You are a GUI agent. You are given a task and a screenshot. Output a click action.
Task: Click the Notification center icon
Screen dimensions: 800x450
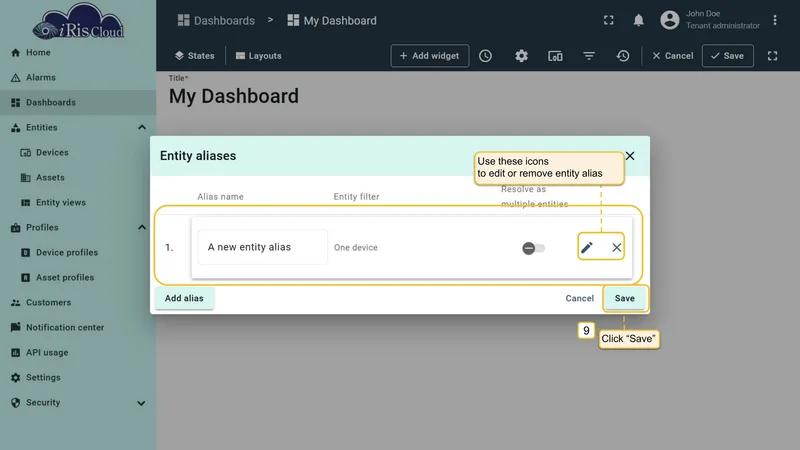15,327
